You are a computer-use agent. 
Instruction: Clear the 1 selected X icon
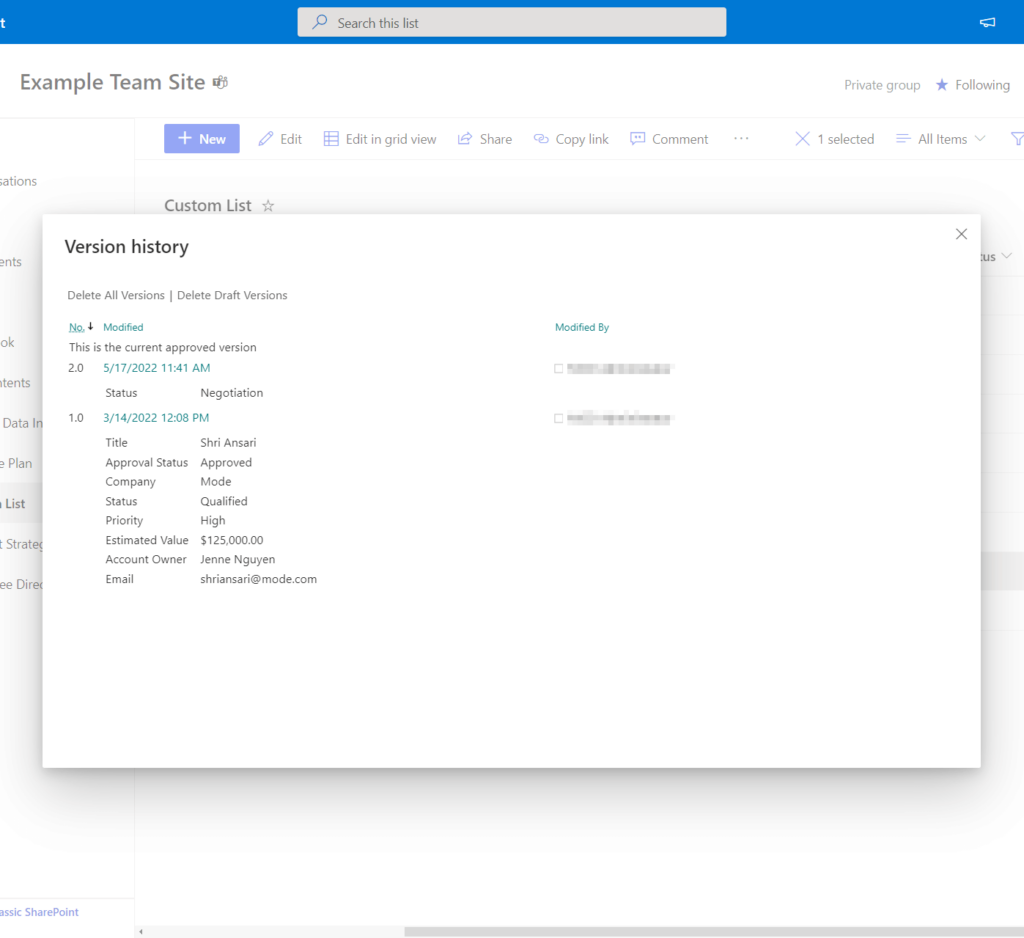(x=803, y=138)
